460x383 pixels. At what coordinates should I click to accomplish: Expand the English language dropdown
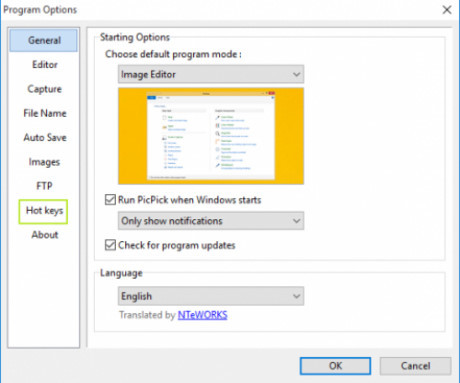tap(211, 296)
